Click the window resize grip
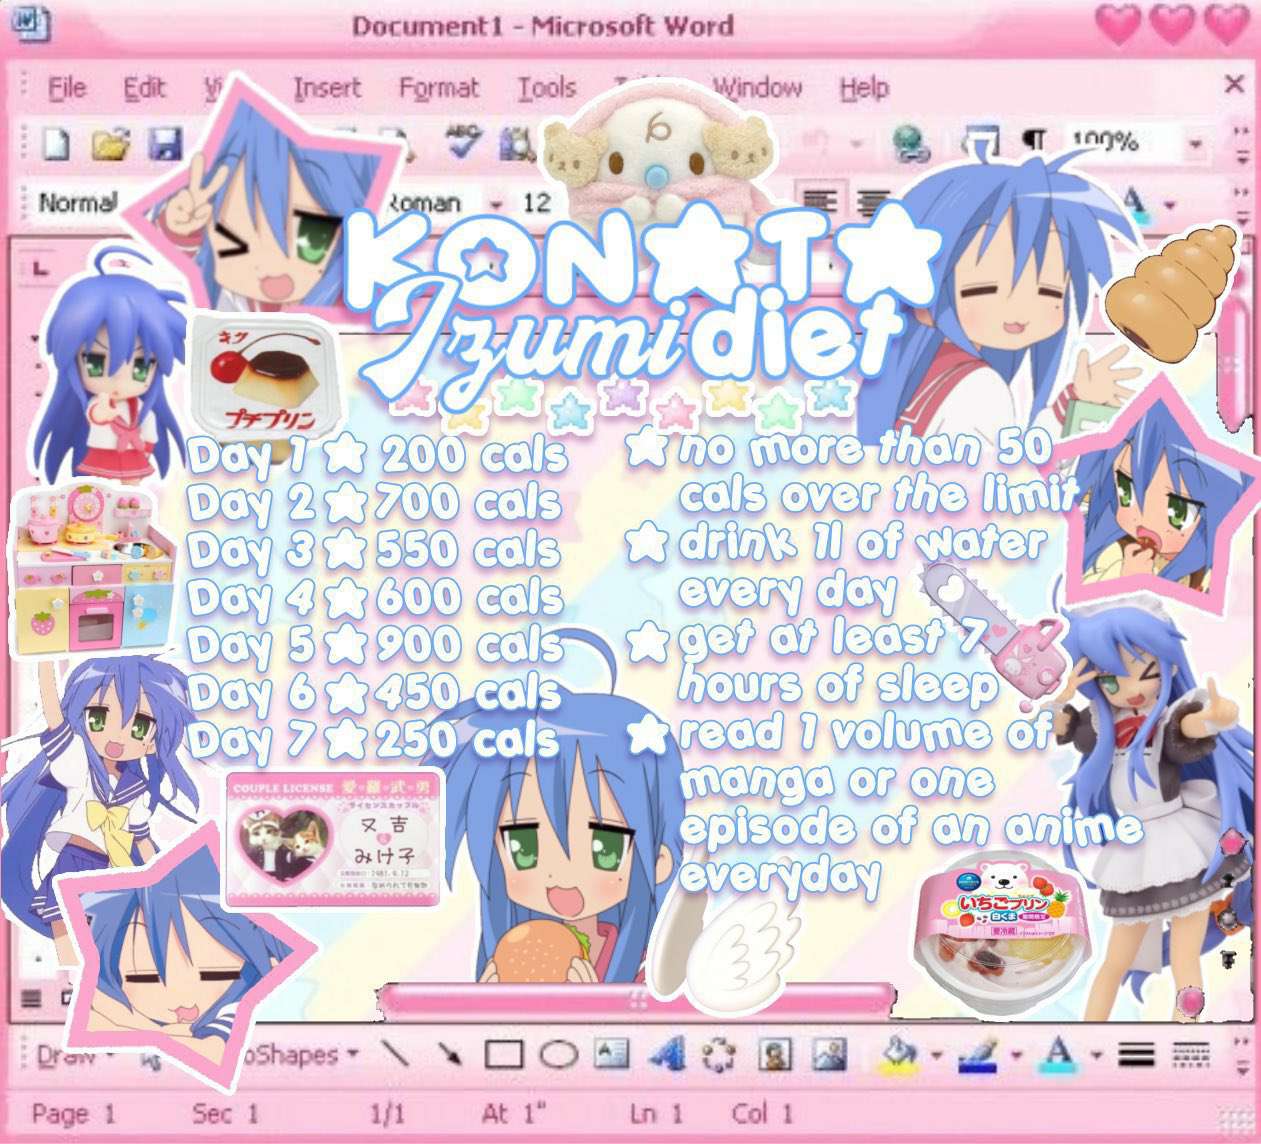This screenshot has height=1144, width=1261. click(1237, 1120)
